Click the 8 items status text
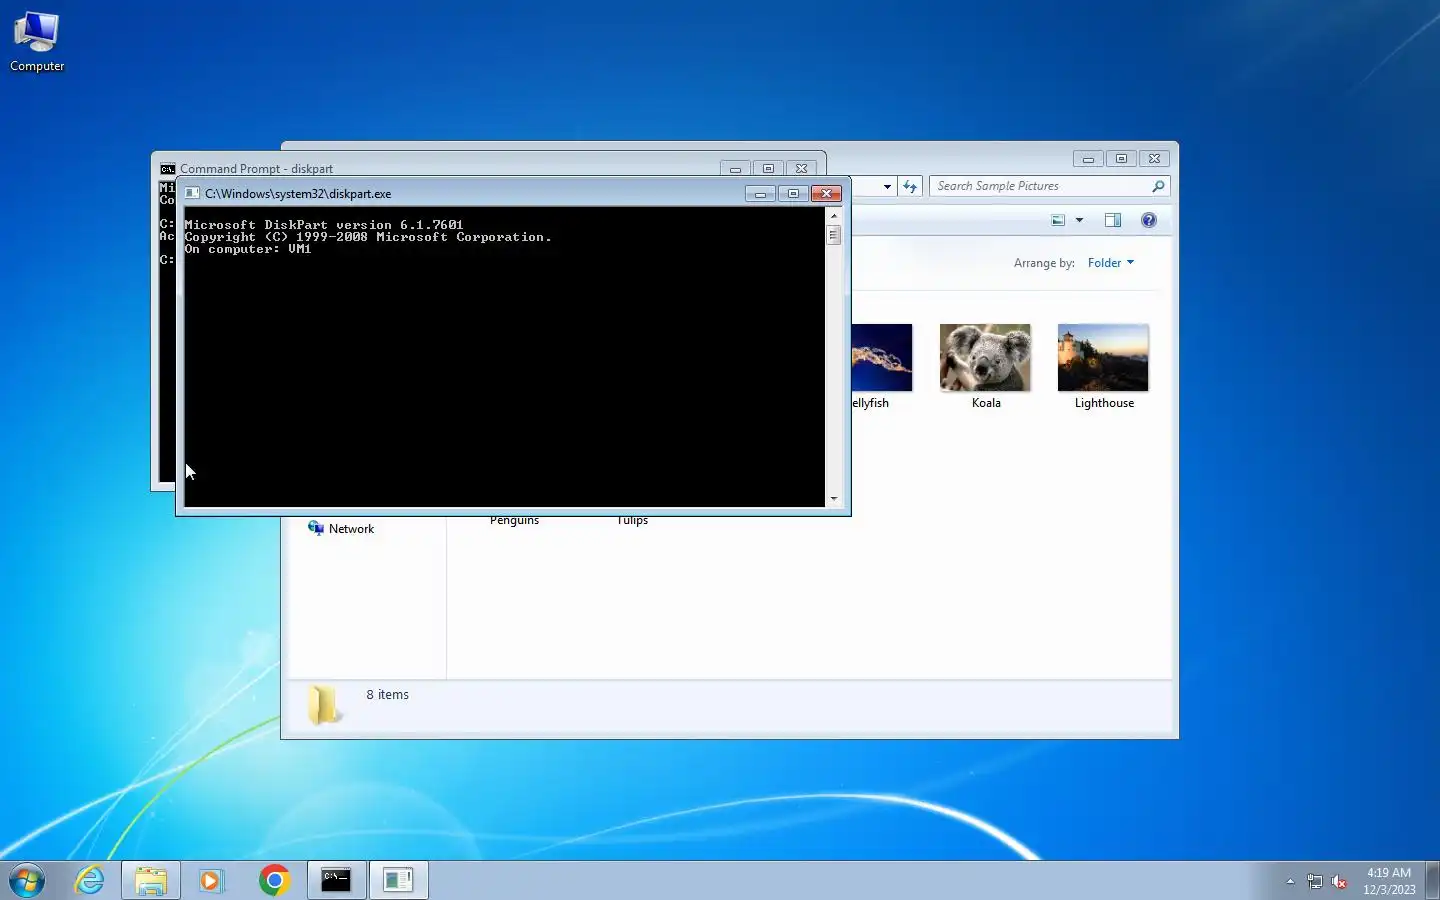1440x900 pixels. pos(387,695)
